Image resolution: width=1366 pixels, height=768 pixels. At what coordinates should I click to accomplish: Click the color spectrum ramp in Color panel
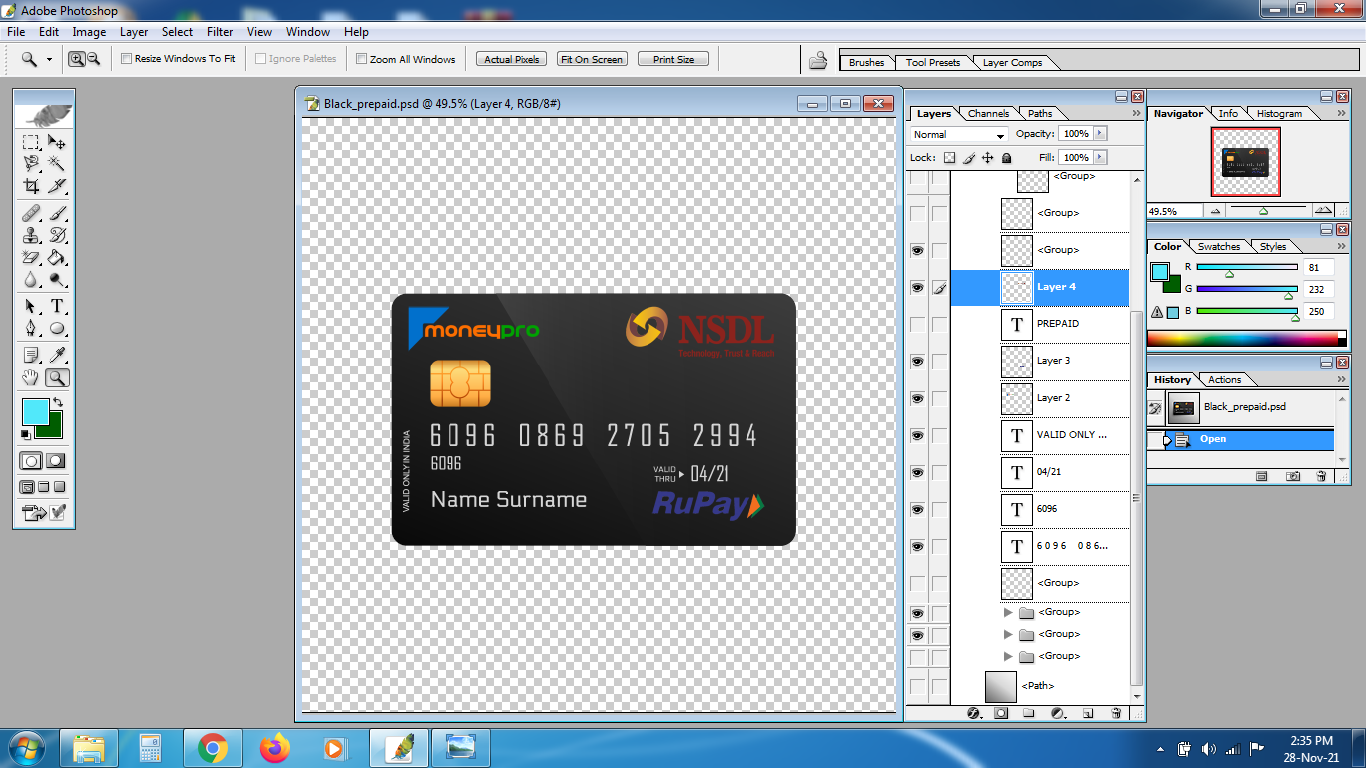pyautogui.click(x=1247, y=339)
